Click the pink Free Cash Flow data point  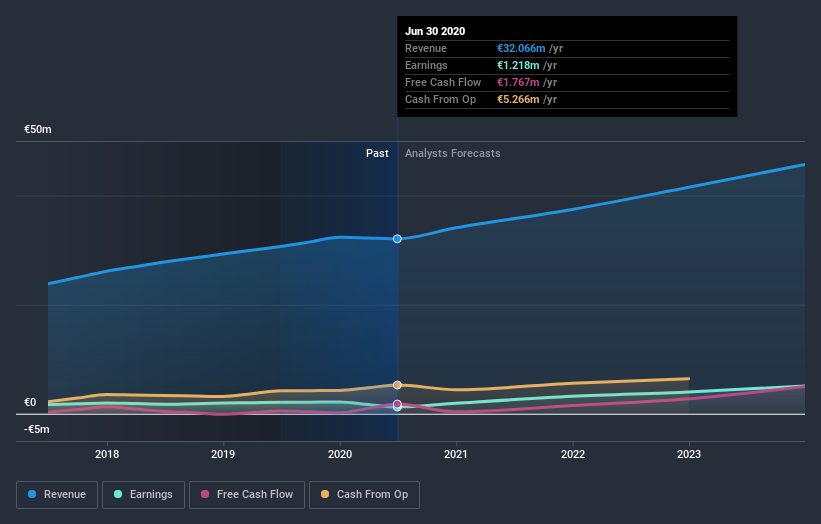(397, 404)
